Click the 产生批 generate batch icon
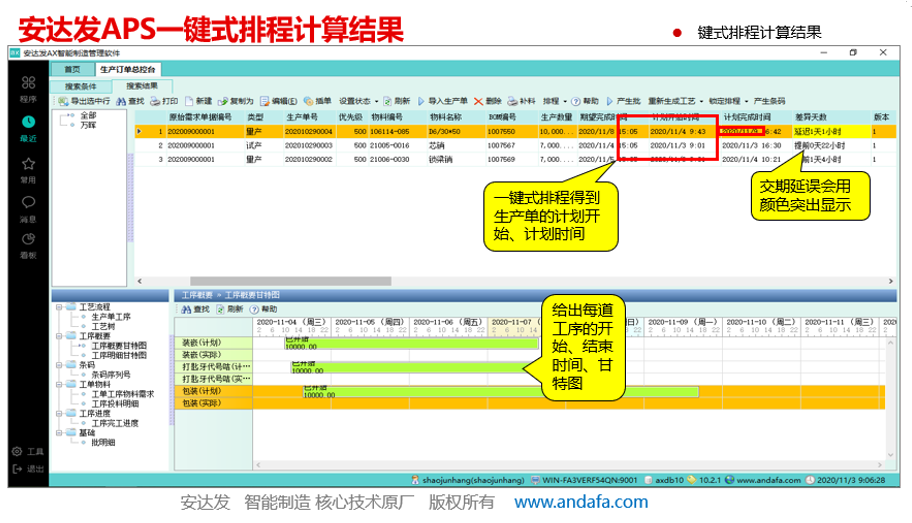Screen dimensions: 912x523 [610, 101]
